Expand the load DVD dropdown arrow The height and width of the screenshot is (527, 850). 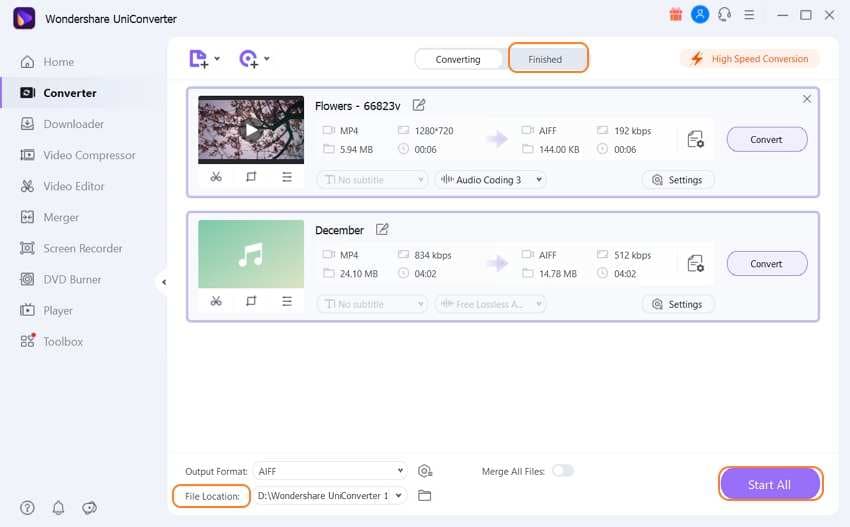[x=267, y=59]
